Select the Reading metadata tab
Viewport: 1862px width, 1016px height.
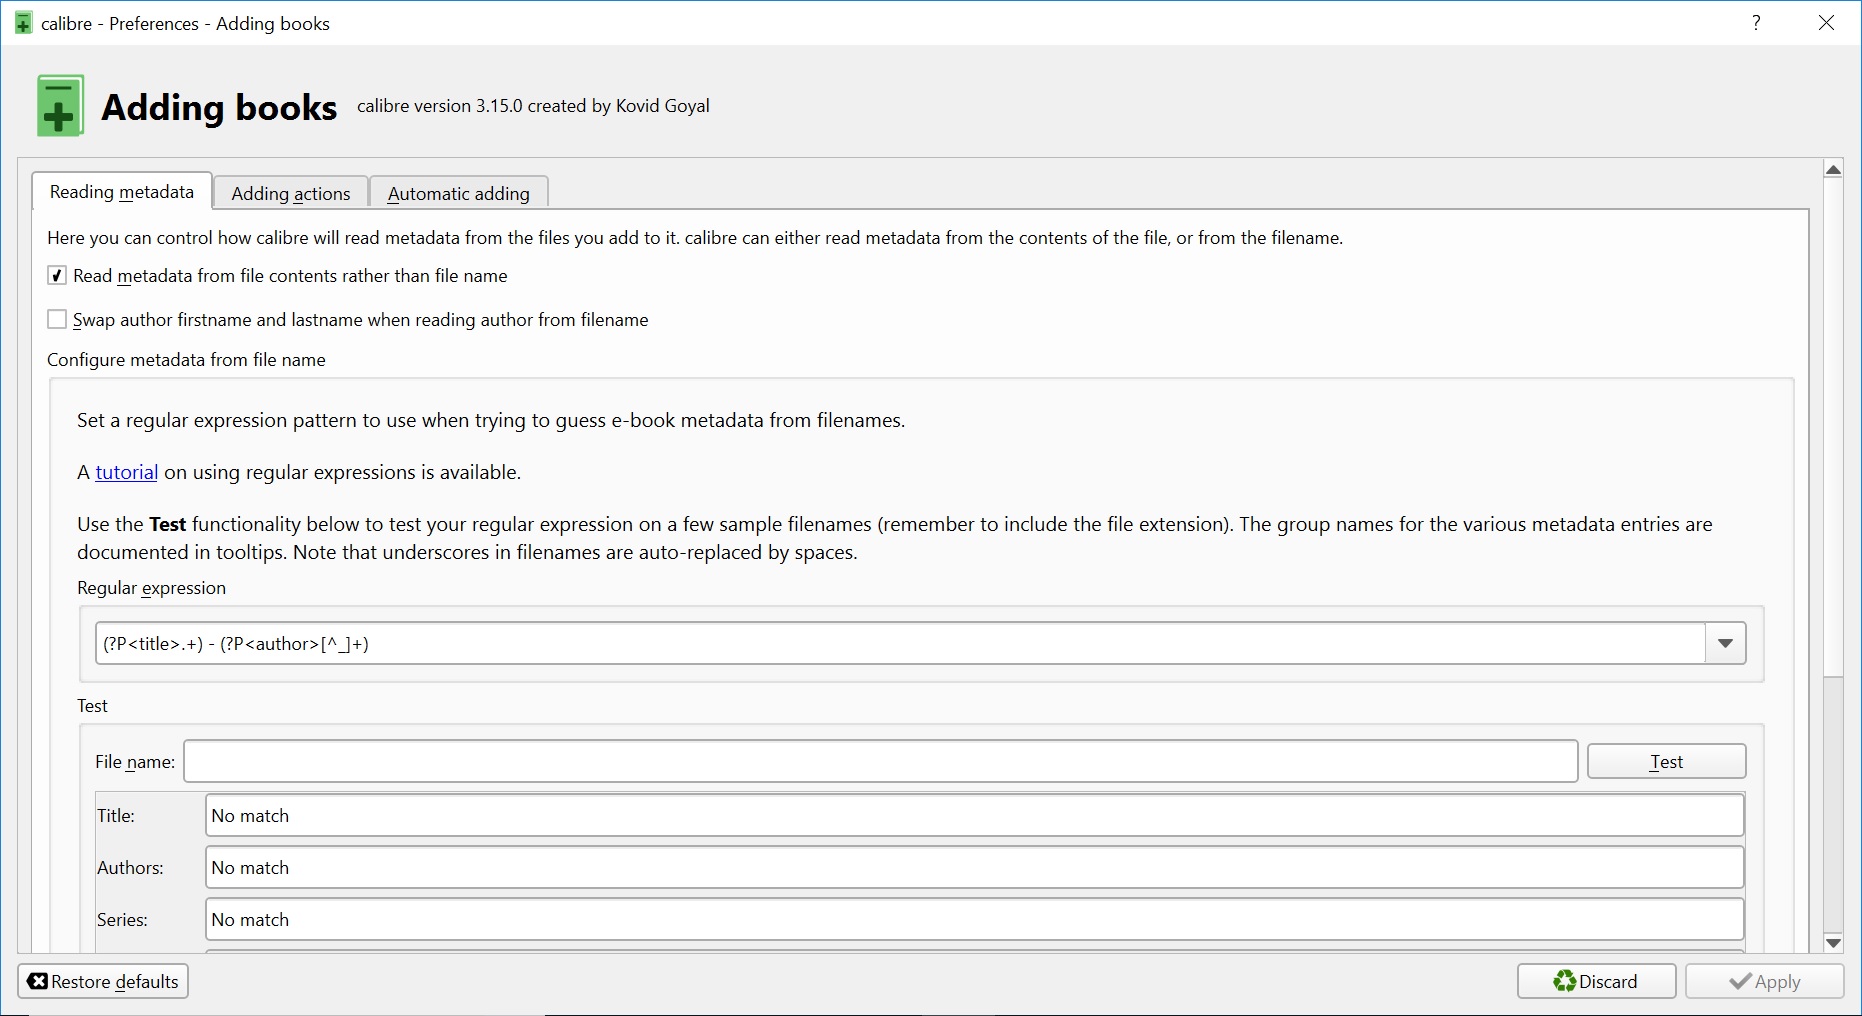click(122, 192)
